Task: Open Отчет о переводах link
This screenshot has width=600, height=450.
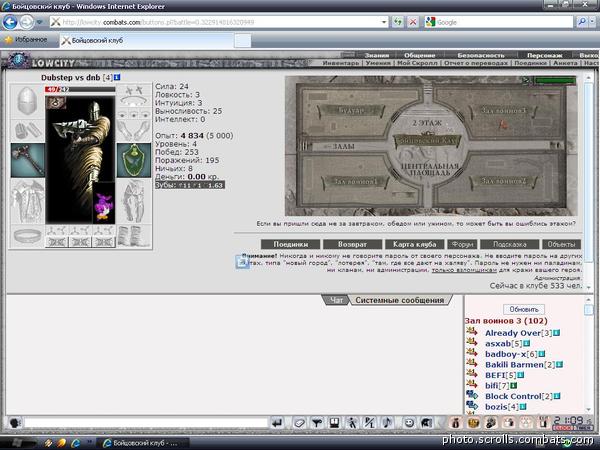Action: pyautogui.click(x=476, y=63)
